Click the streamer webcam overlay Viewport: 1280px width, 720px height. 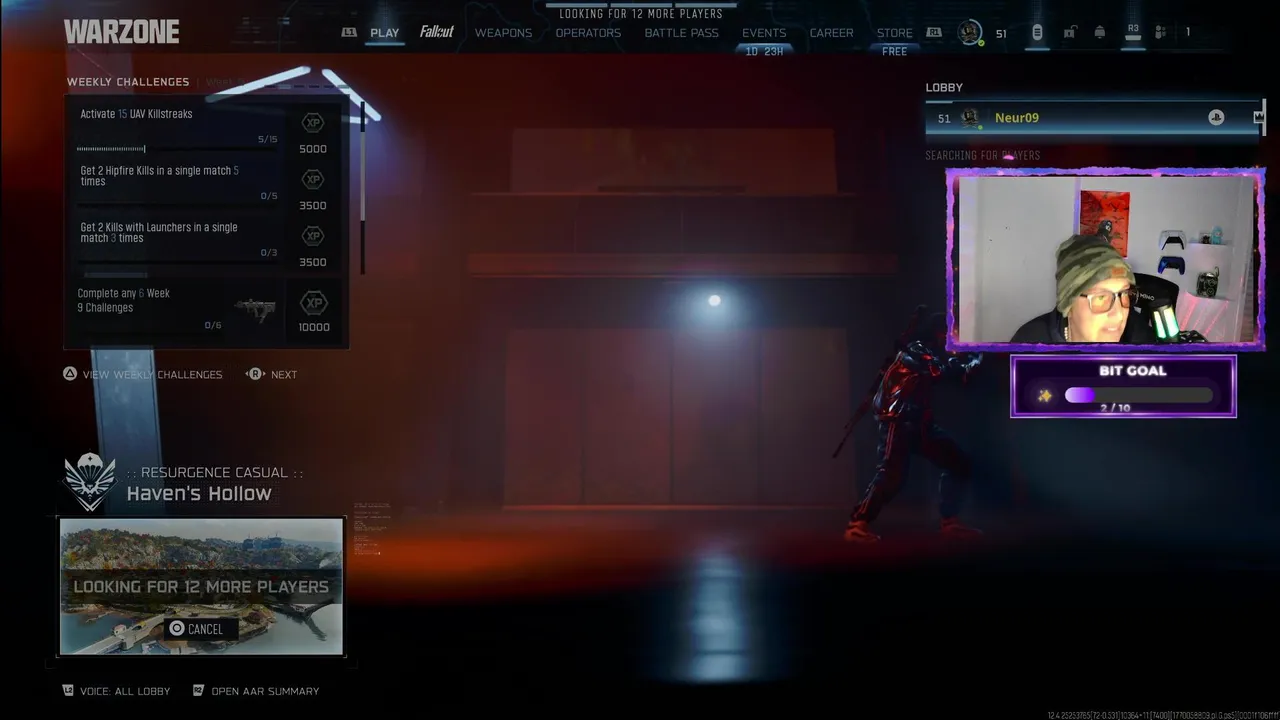pyautogui.click(x=1106, y=260)
